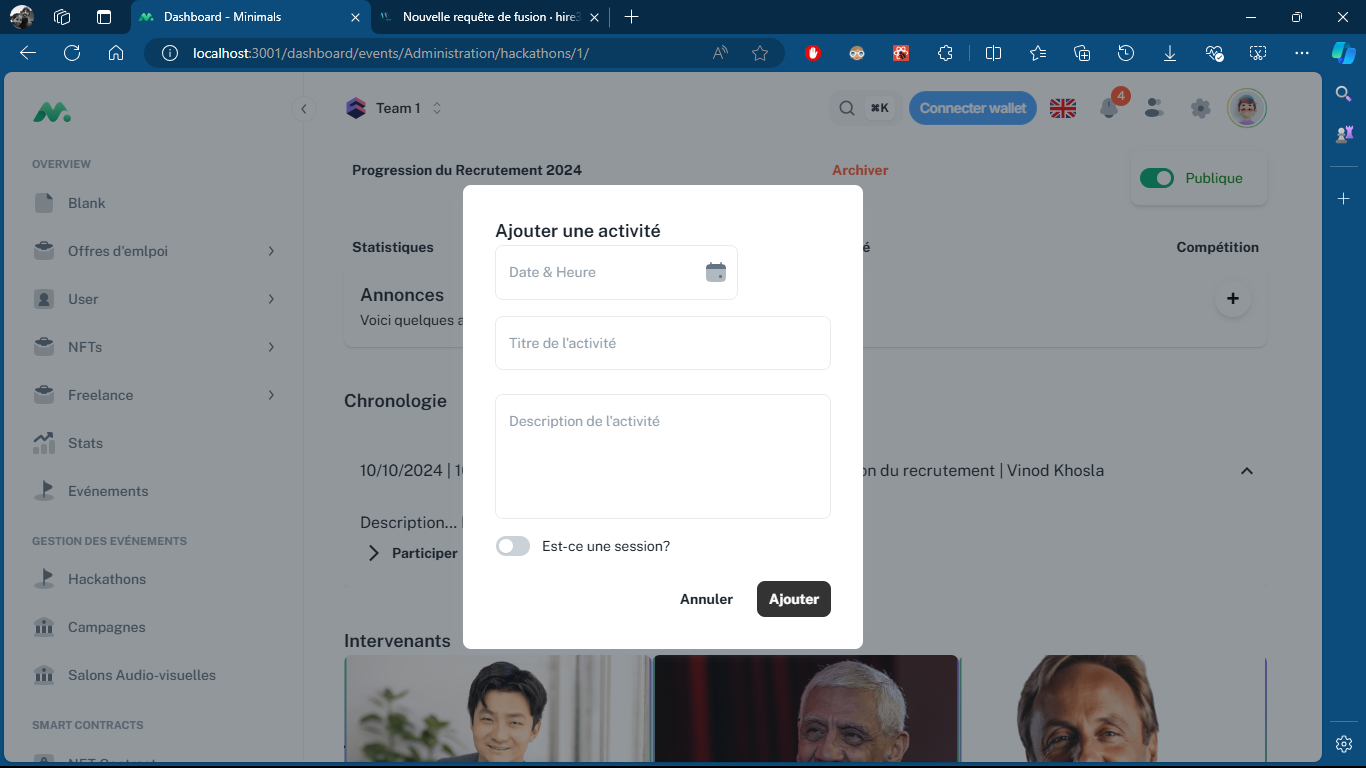The height and width of the screenshot is (768, 1366).
Task: Confirm with the Ajouter button
Action: point(794,599)
